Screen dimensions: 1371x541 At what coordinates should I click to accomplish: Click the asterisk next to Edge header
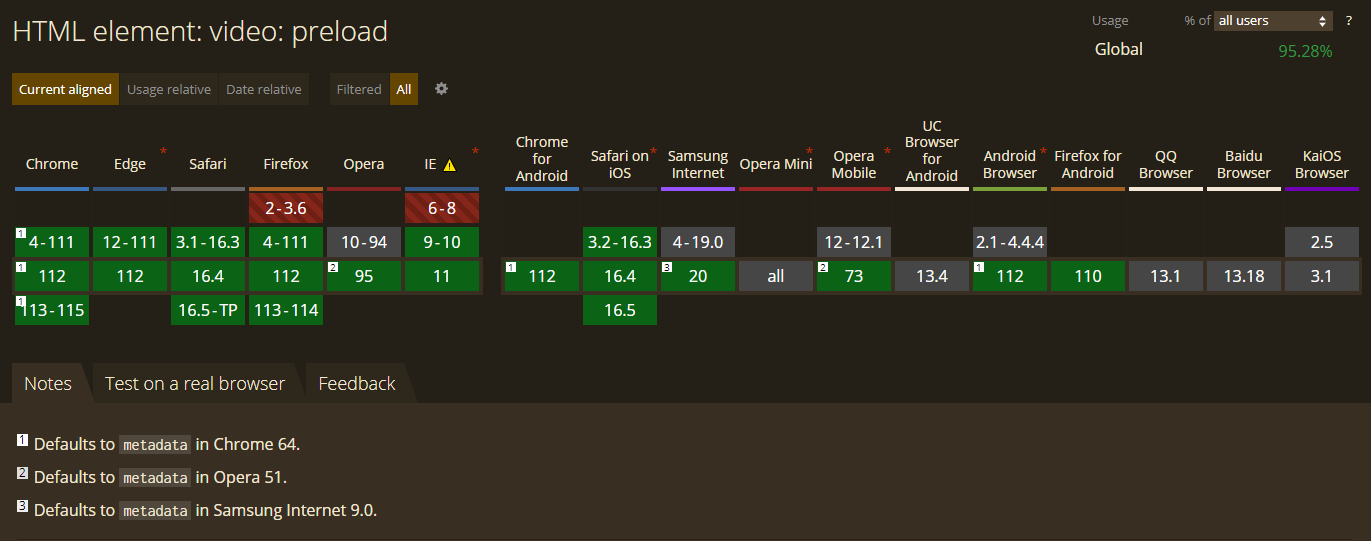pyautogui.click(x=163, y=152)
